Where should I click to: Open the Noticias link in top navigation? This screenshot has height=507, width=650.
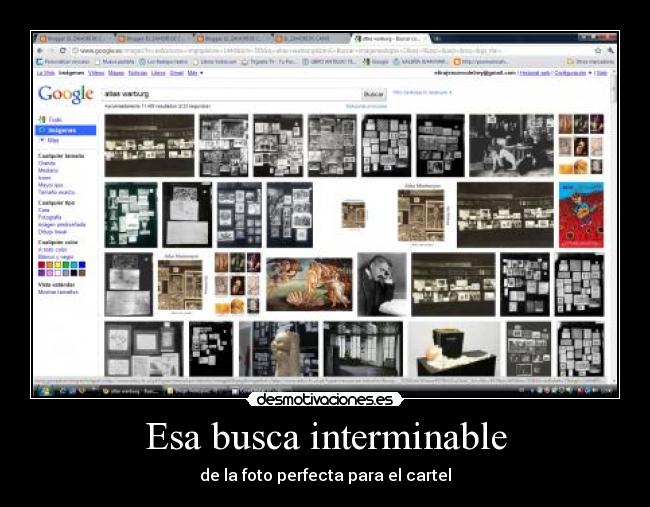click(138, 73)
